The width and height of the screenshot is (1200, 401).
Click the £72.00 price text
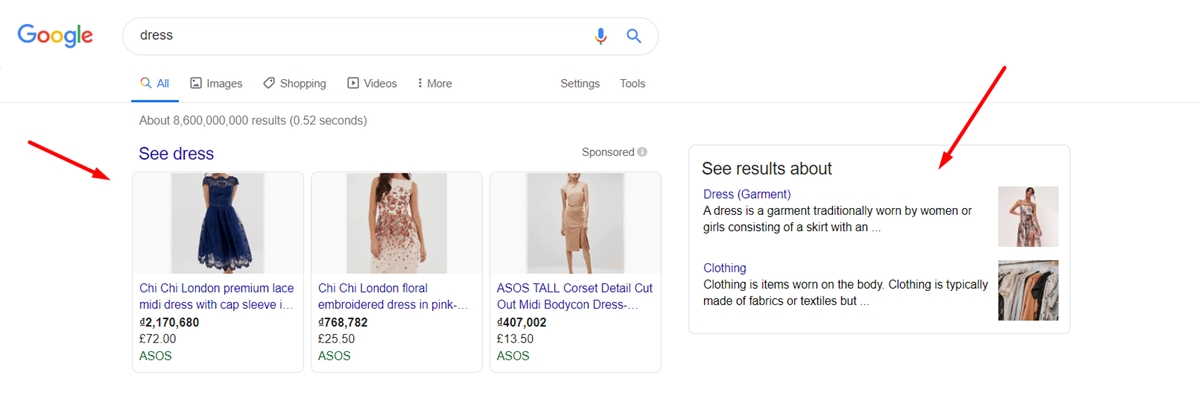(157, 339)
